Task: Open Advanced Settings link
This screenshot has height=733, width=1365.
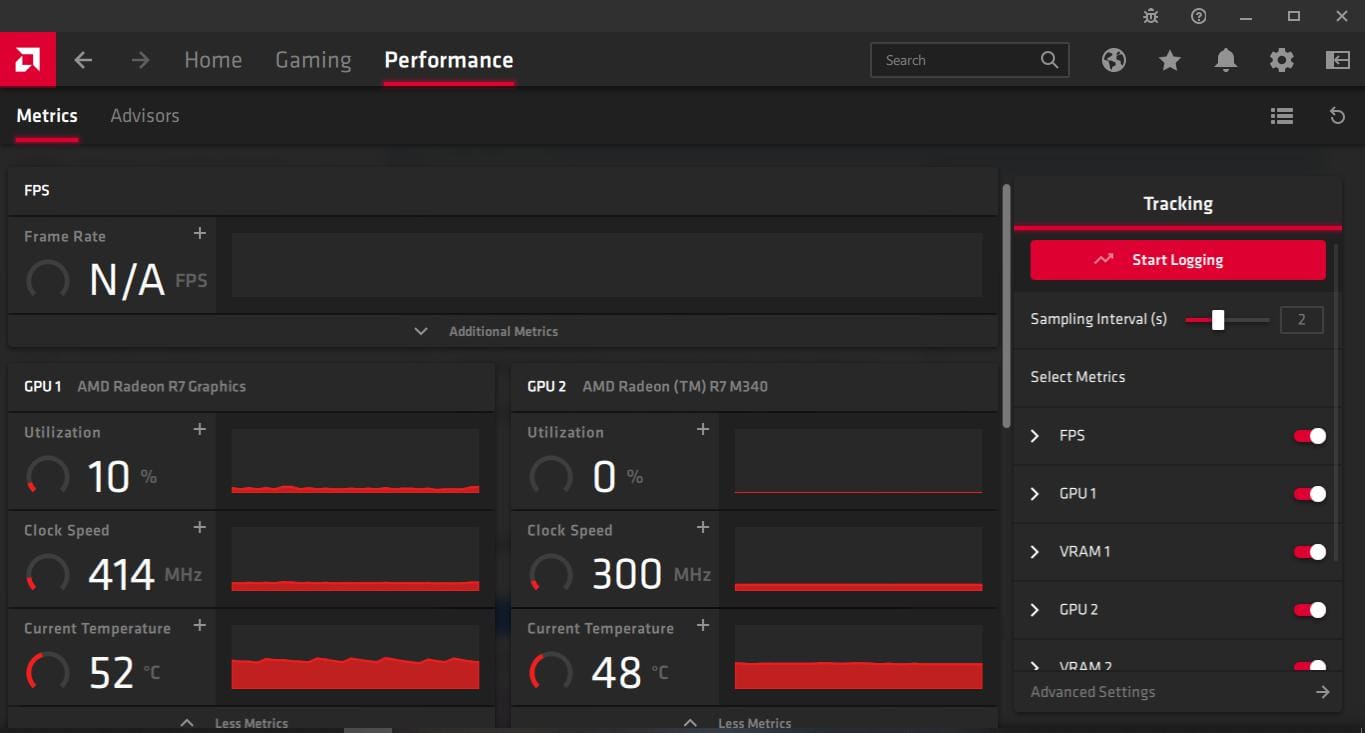Action: coord(1093,692)
